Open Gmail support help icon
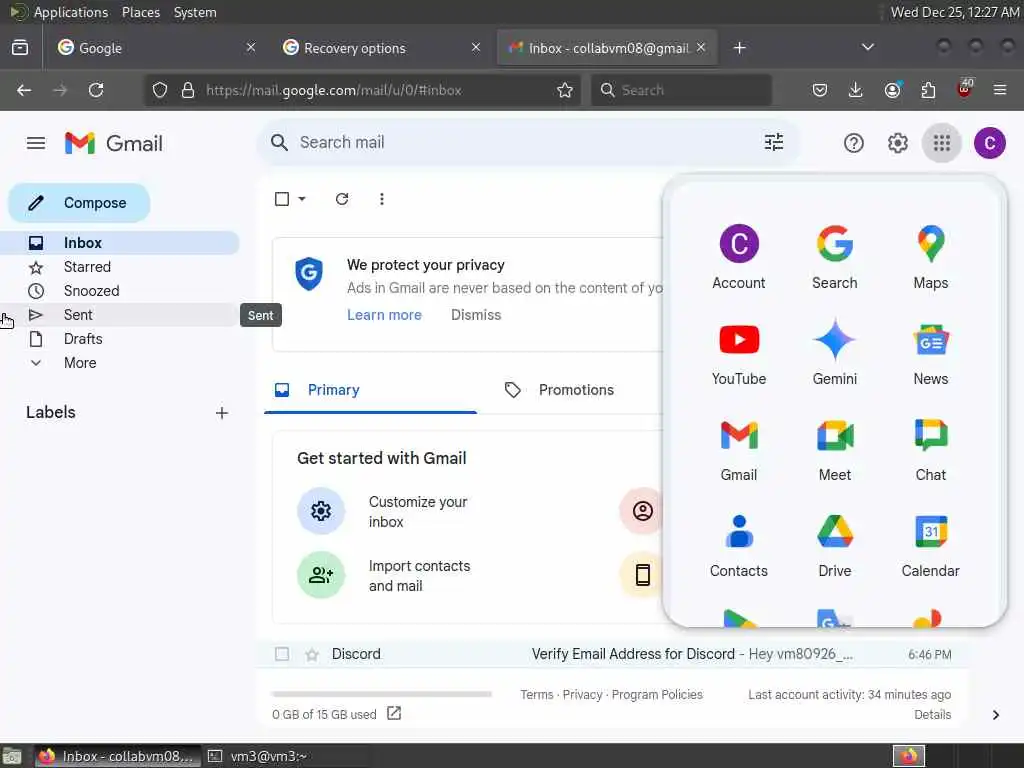This screenshot has height=768, width=1024. [854, 143]
